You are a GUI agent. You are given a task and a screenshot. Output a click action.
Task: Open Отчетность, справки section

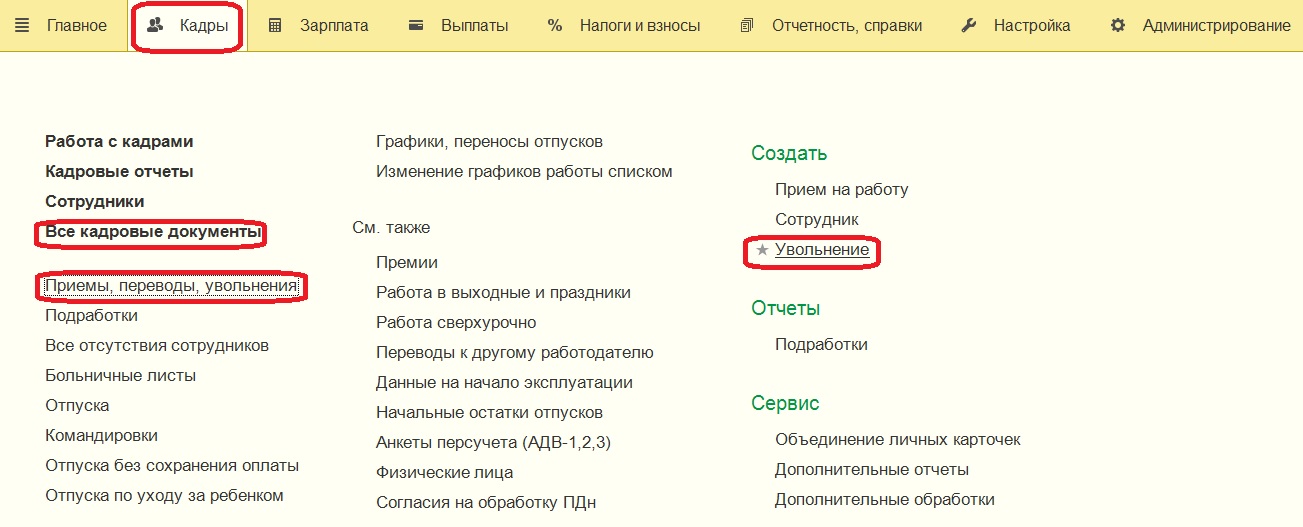(847, 26)
